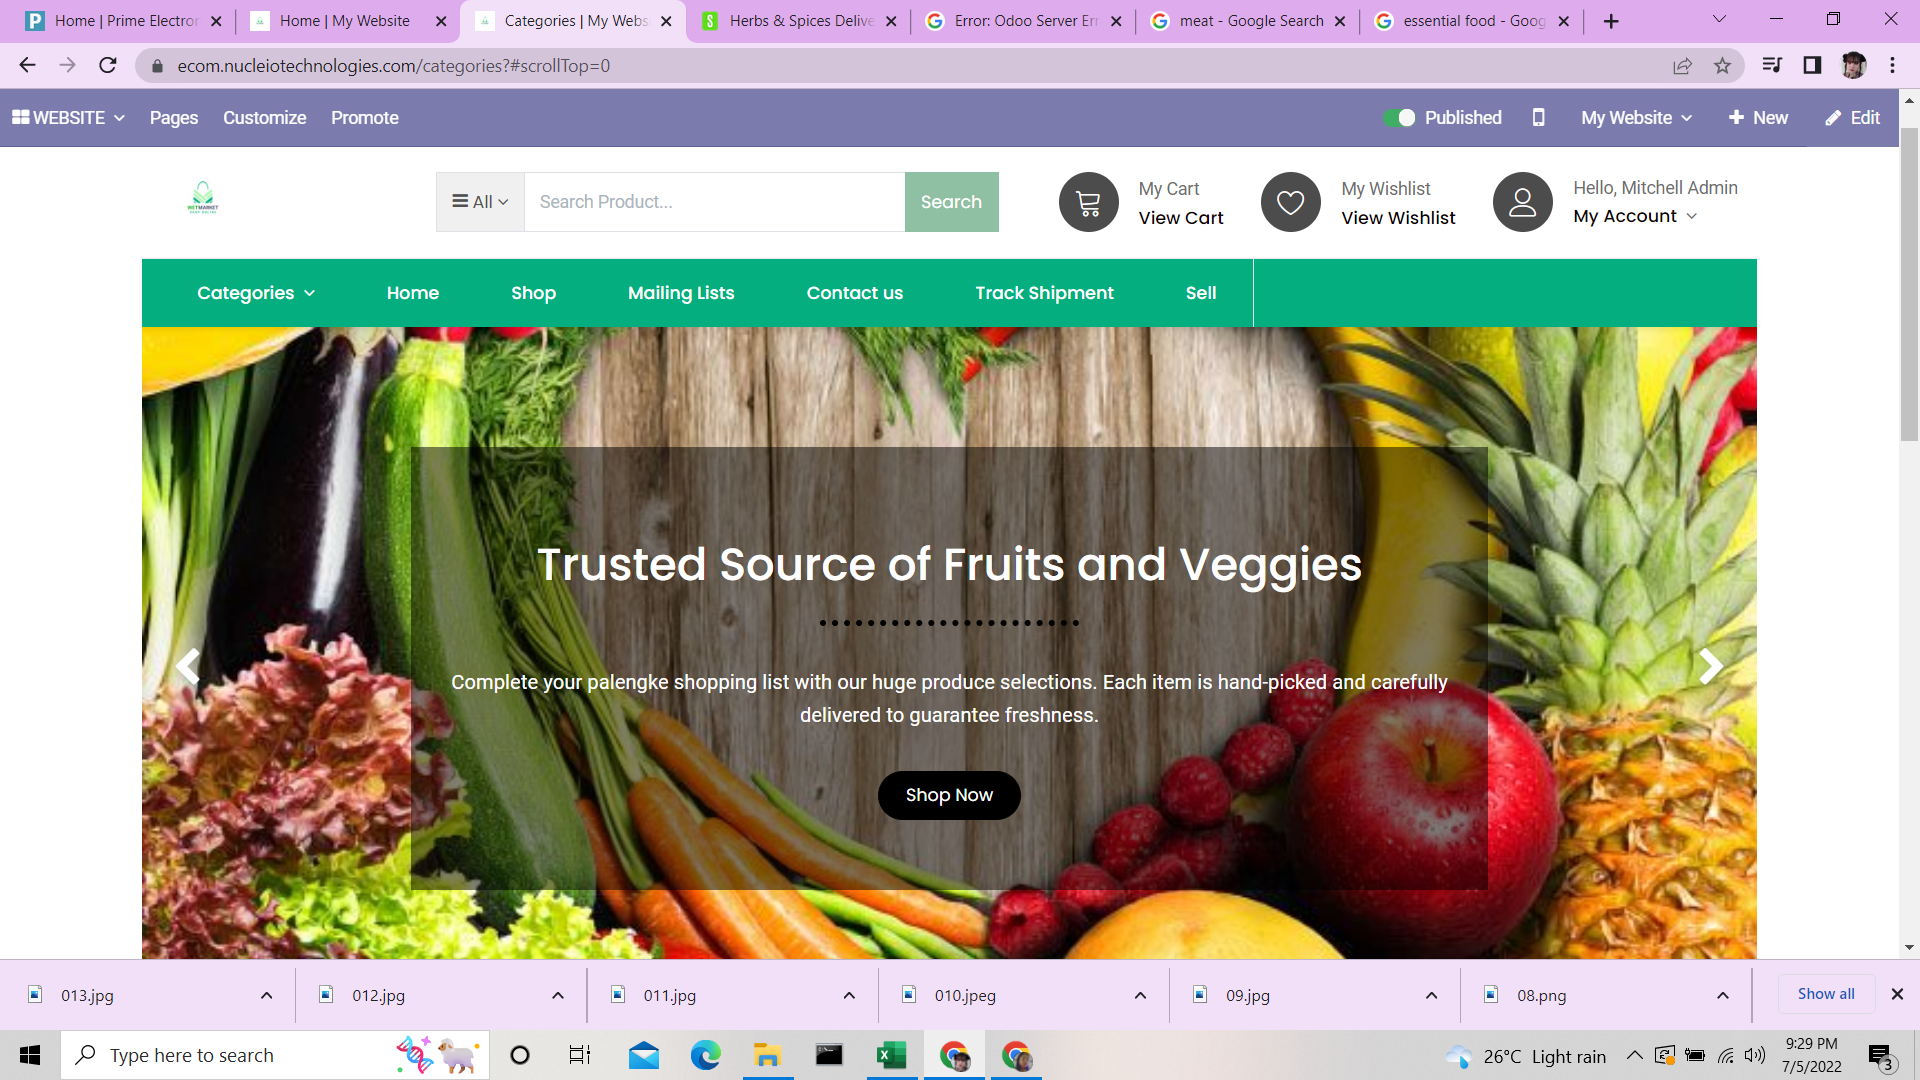Click the green Search button
This screenshot has height=1080, width=1920.
pyautogui.click(x=951, y=202)
